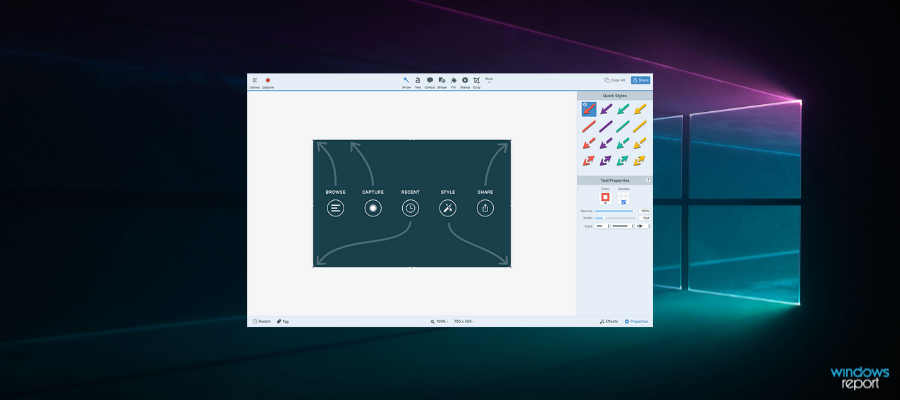Adjust the Width slider

point(615,218)
